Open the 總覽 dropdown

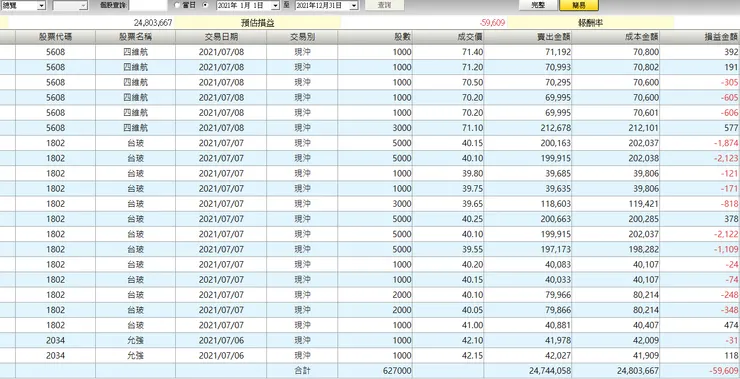click(24, 5)
